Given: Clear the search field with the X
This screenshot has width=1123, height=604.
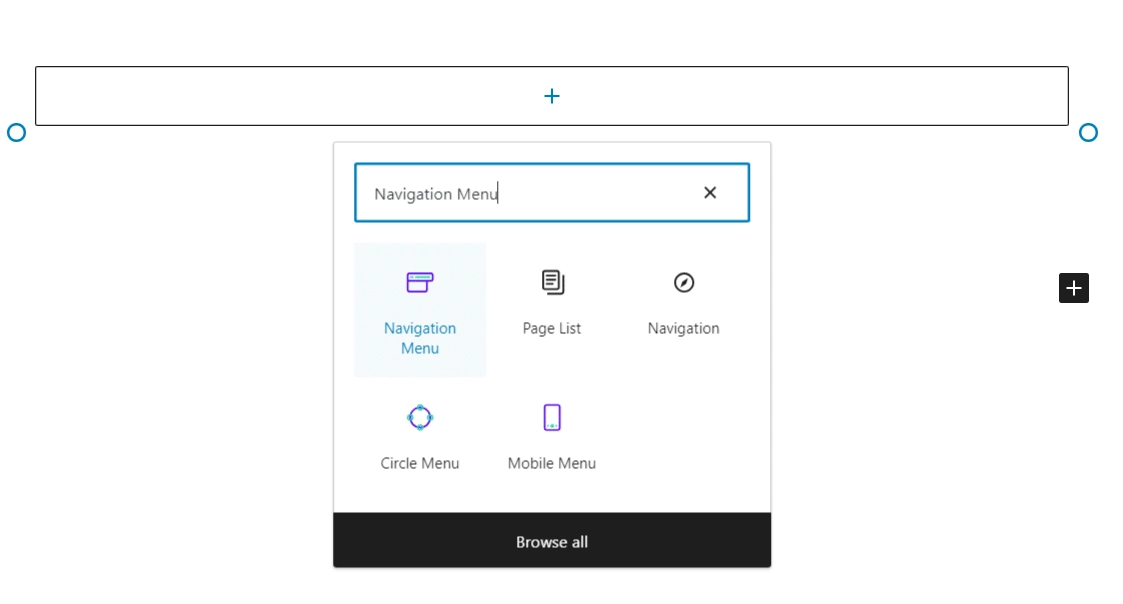Looking at the screenshot, I should click(x=709, y=192).
